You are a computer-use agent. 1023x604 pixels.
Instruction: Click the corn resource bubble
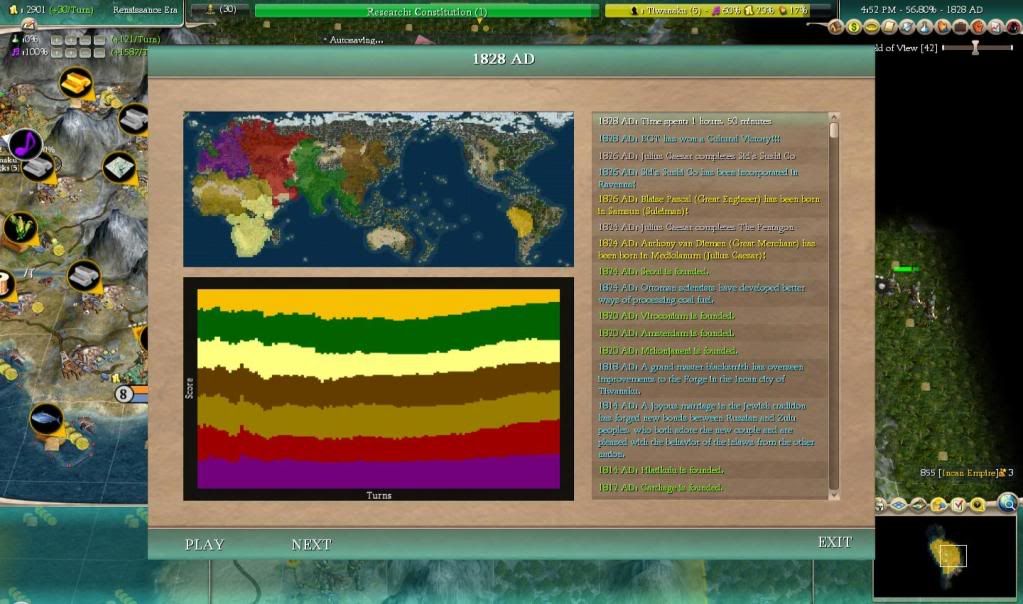(x=20, y=228)
